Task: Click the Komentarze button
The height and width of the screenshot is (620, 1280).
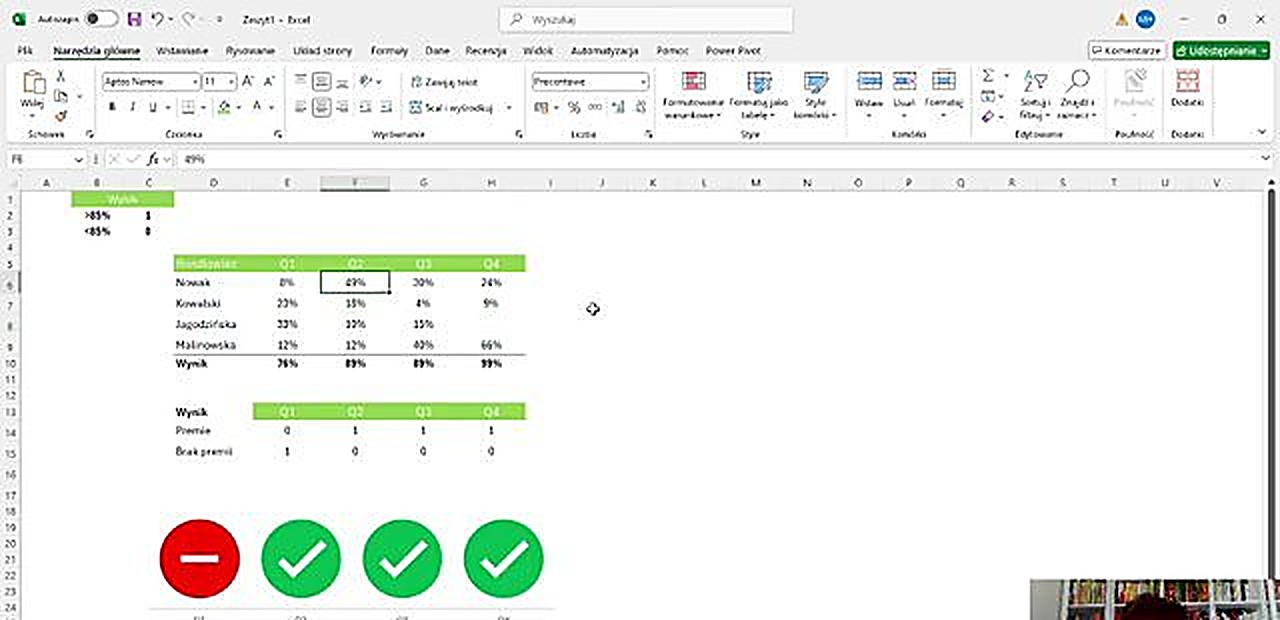Action: tap(1127, 50)
